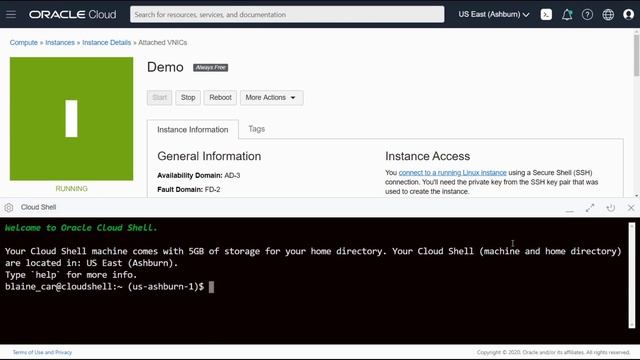Open the help question mark menu
This screenshot has width=640, height=360.
587,15
